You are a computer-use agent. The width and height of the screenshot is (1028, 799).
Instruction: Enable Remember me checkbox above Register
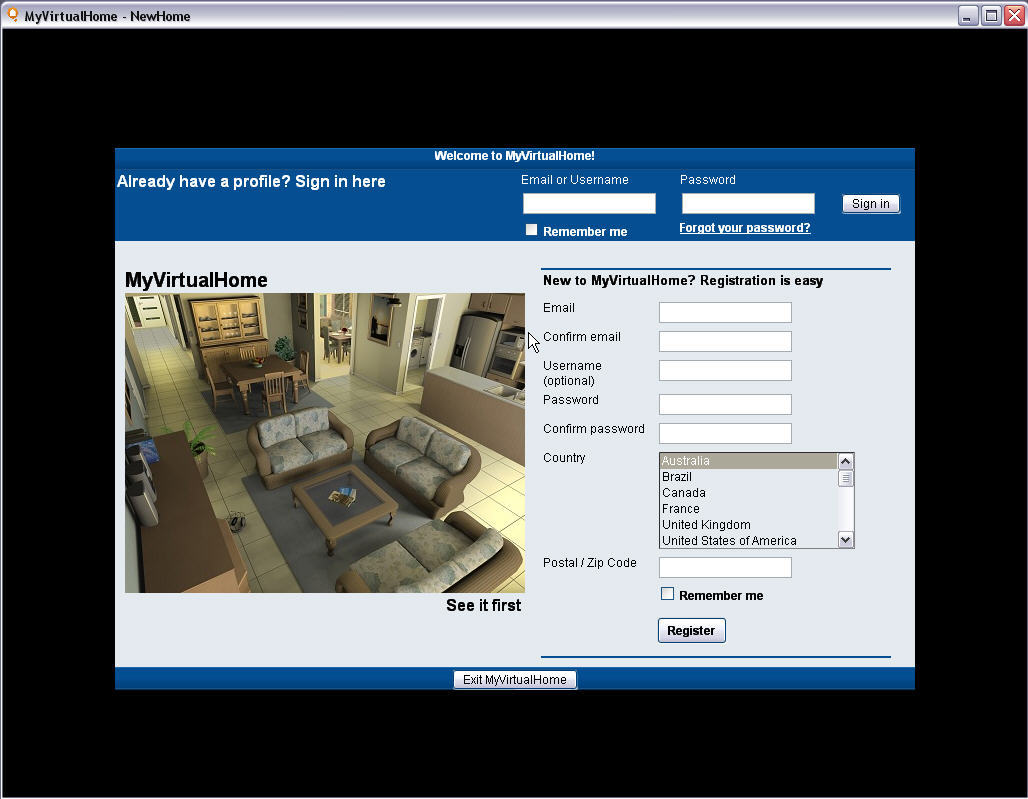(x=668, y=594)
